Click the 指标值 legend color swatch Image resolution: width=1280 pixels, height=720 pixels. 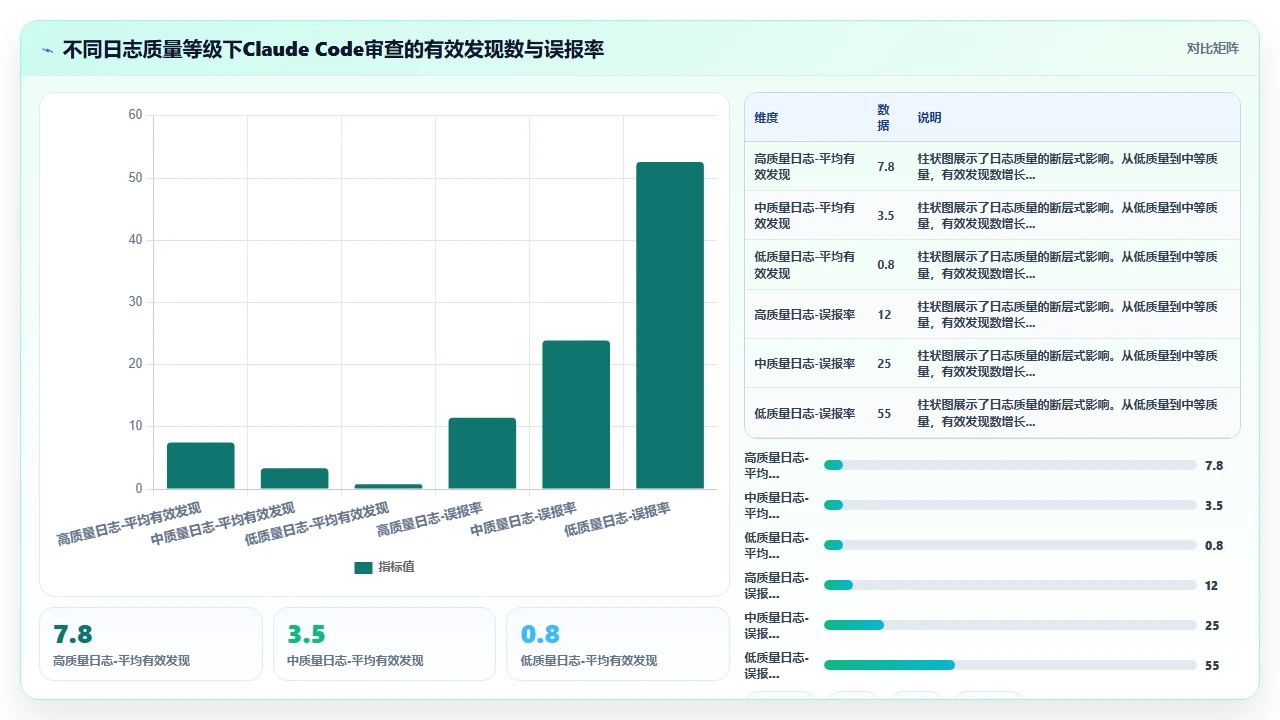(x=363, y=567)
